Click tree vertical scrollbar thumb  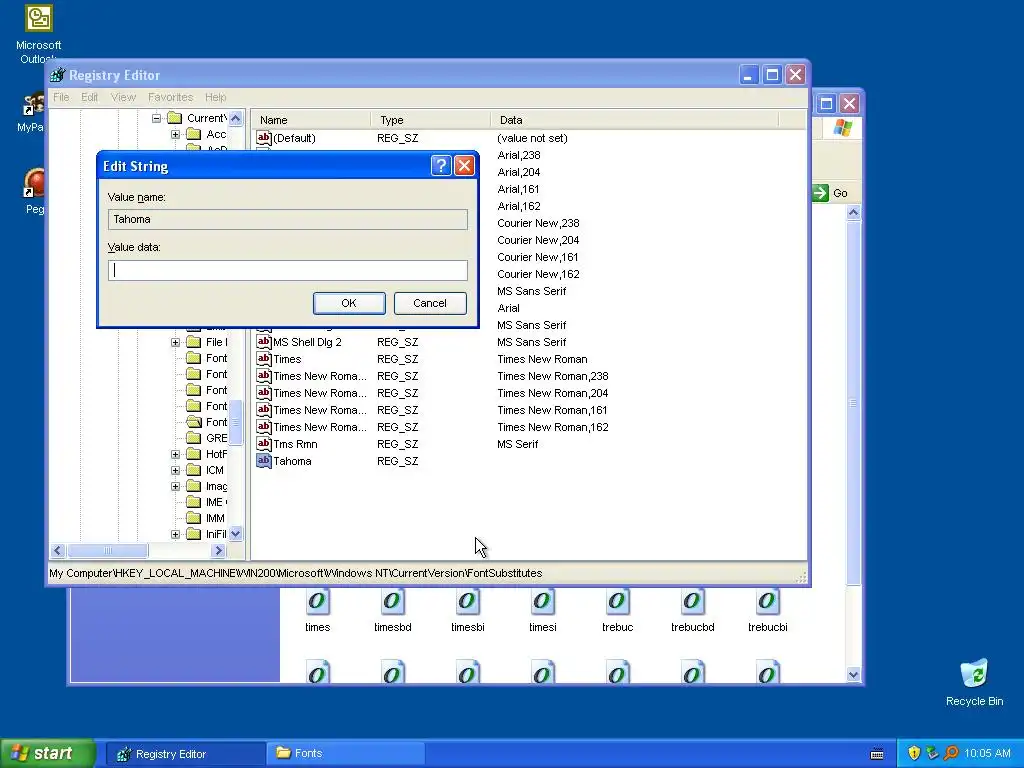236,422
